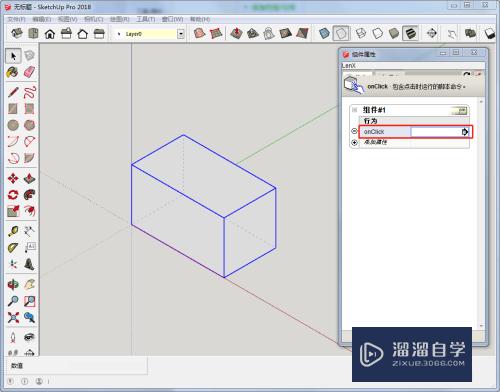Pick the Make Component tool
500x392 pixels.
29,56
